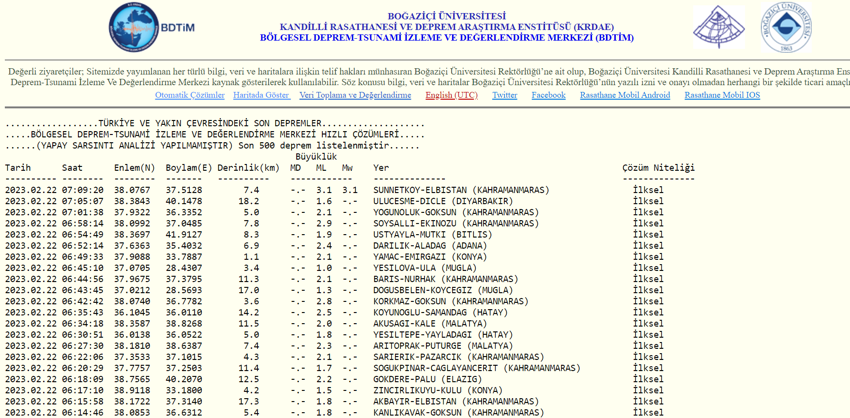Click the BOĞAZİÇİ ÜNİVERSİTESİ title text
This screenshot has width=850, height=418.
pos(447,16)
